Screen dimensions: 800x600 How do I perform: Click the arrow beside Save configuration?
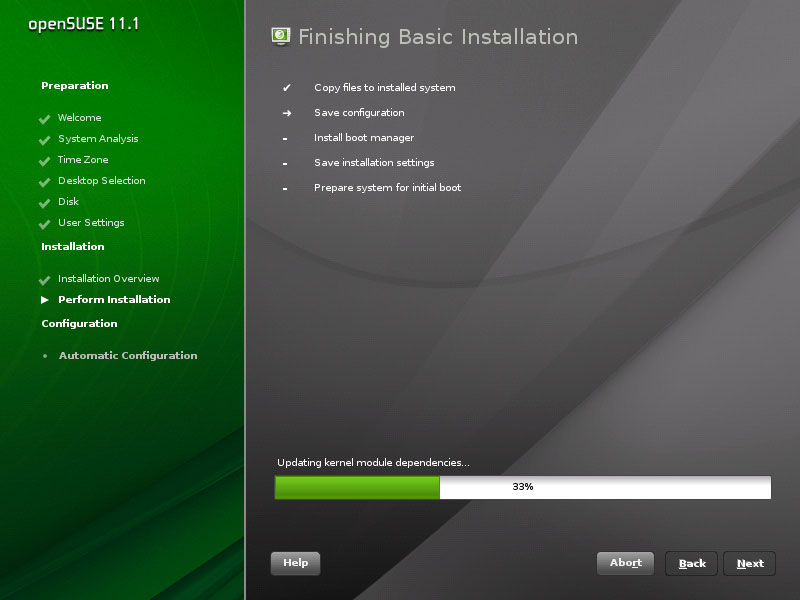coord(287,113)
